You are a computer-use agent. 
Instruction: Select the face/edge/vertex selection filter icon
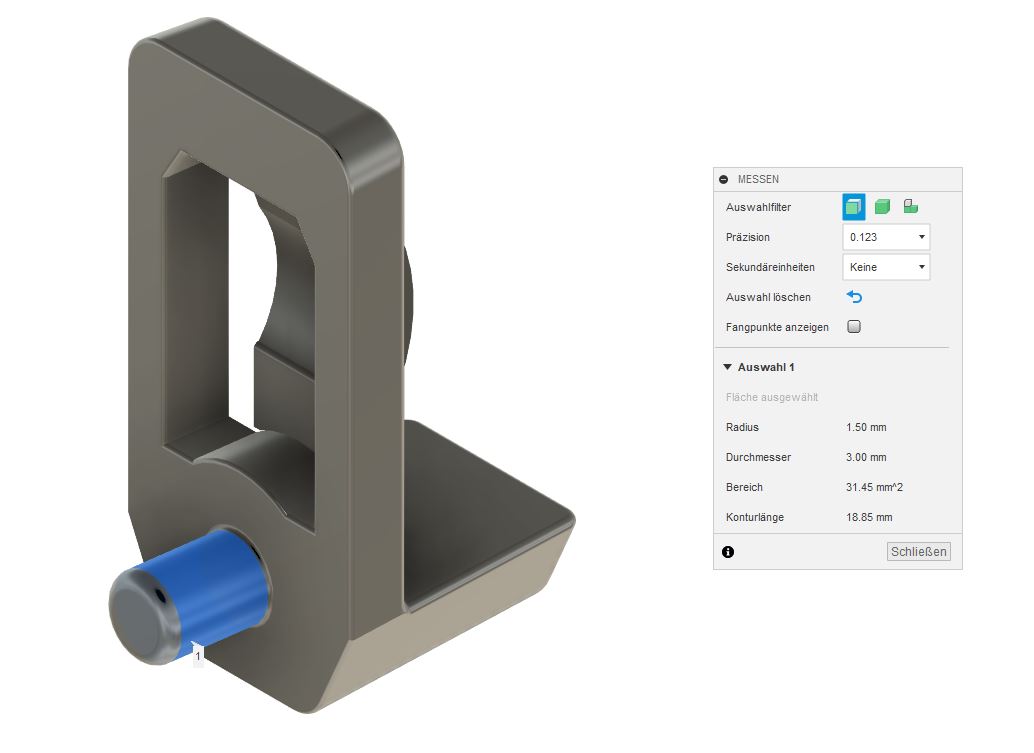853,207
